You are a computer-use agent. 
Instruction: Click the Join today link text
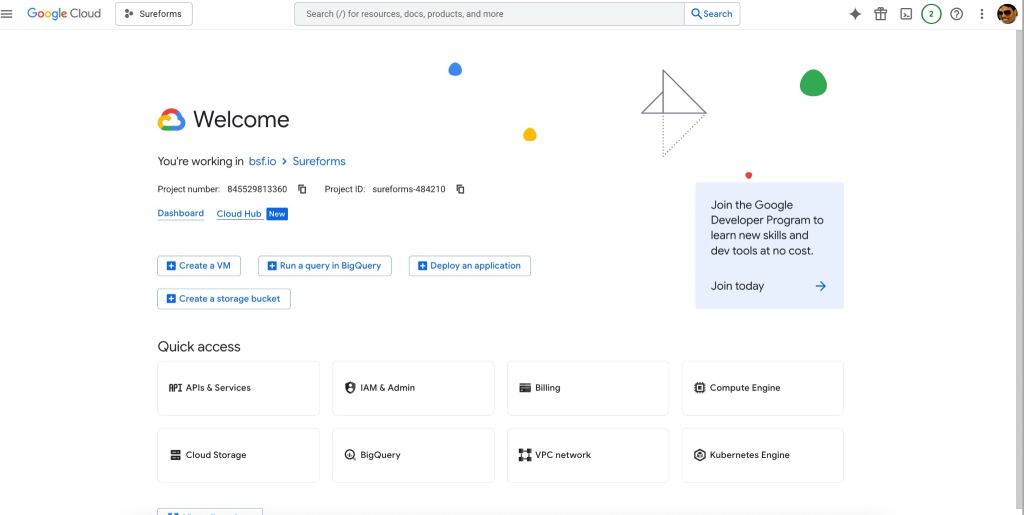(x=737, y=286)
